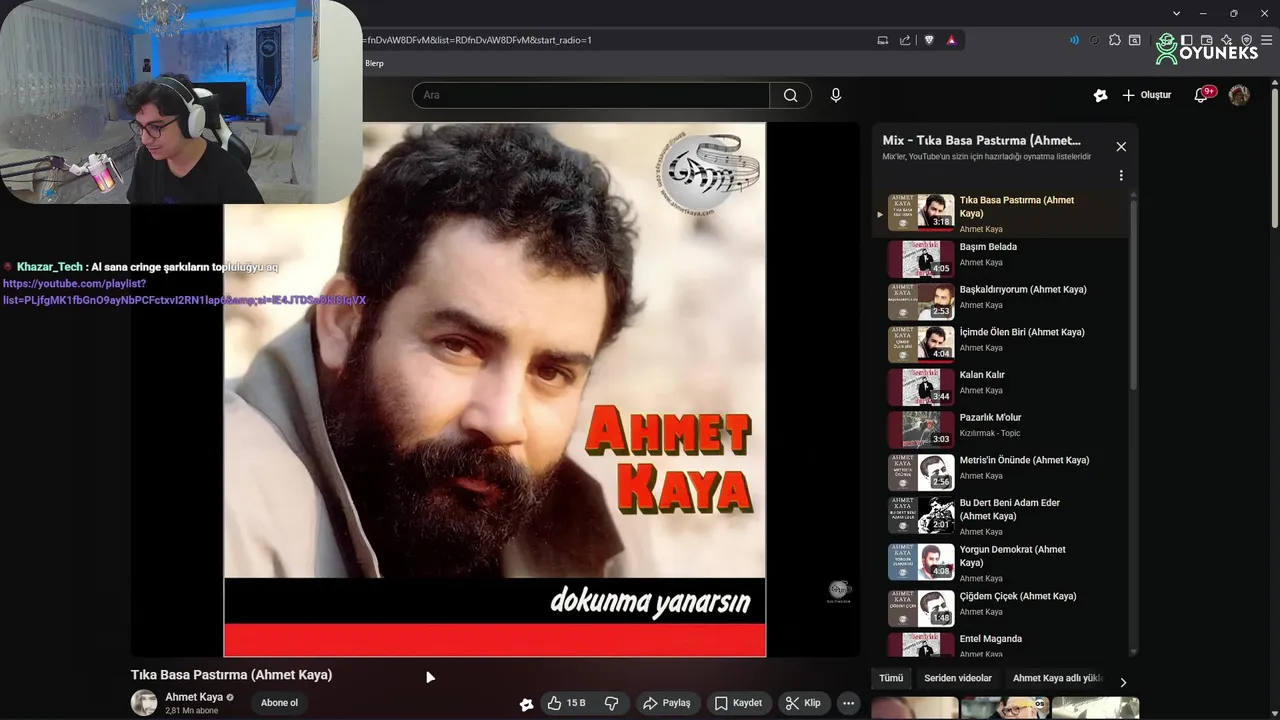Screen dimensions: 1280x720
Task: Click the video title Tıka Basa Pastırma
Action: tap(231, 675)
